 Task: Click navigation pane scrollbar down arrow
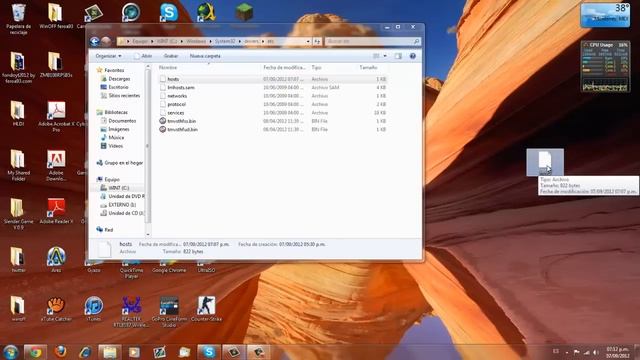point(148,234)
